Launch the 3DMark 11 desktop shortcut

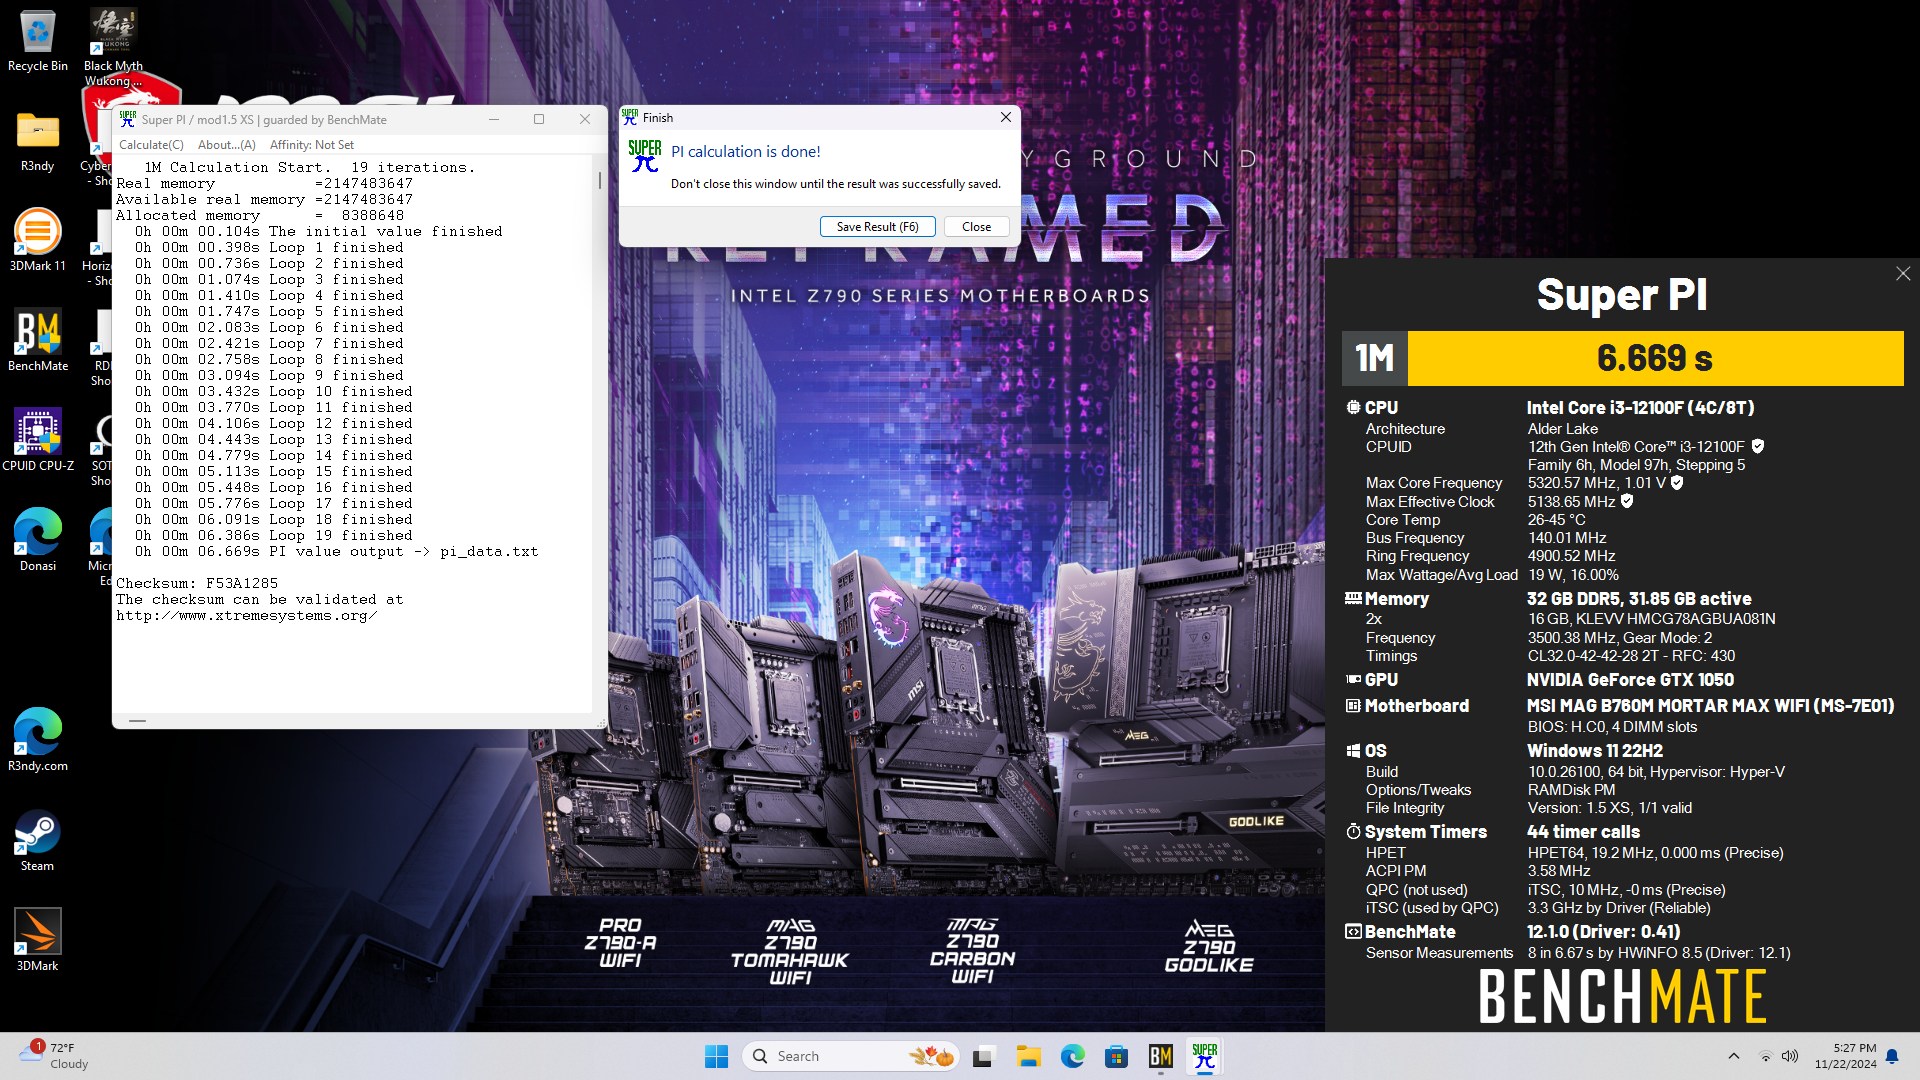tap(38, 240)
